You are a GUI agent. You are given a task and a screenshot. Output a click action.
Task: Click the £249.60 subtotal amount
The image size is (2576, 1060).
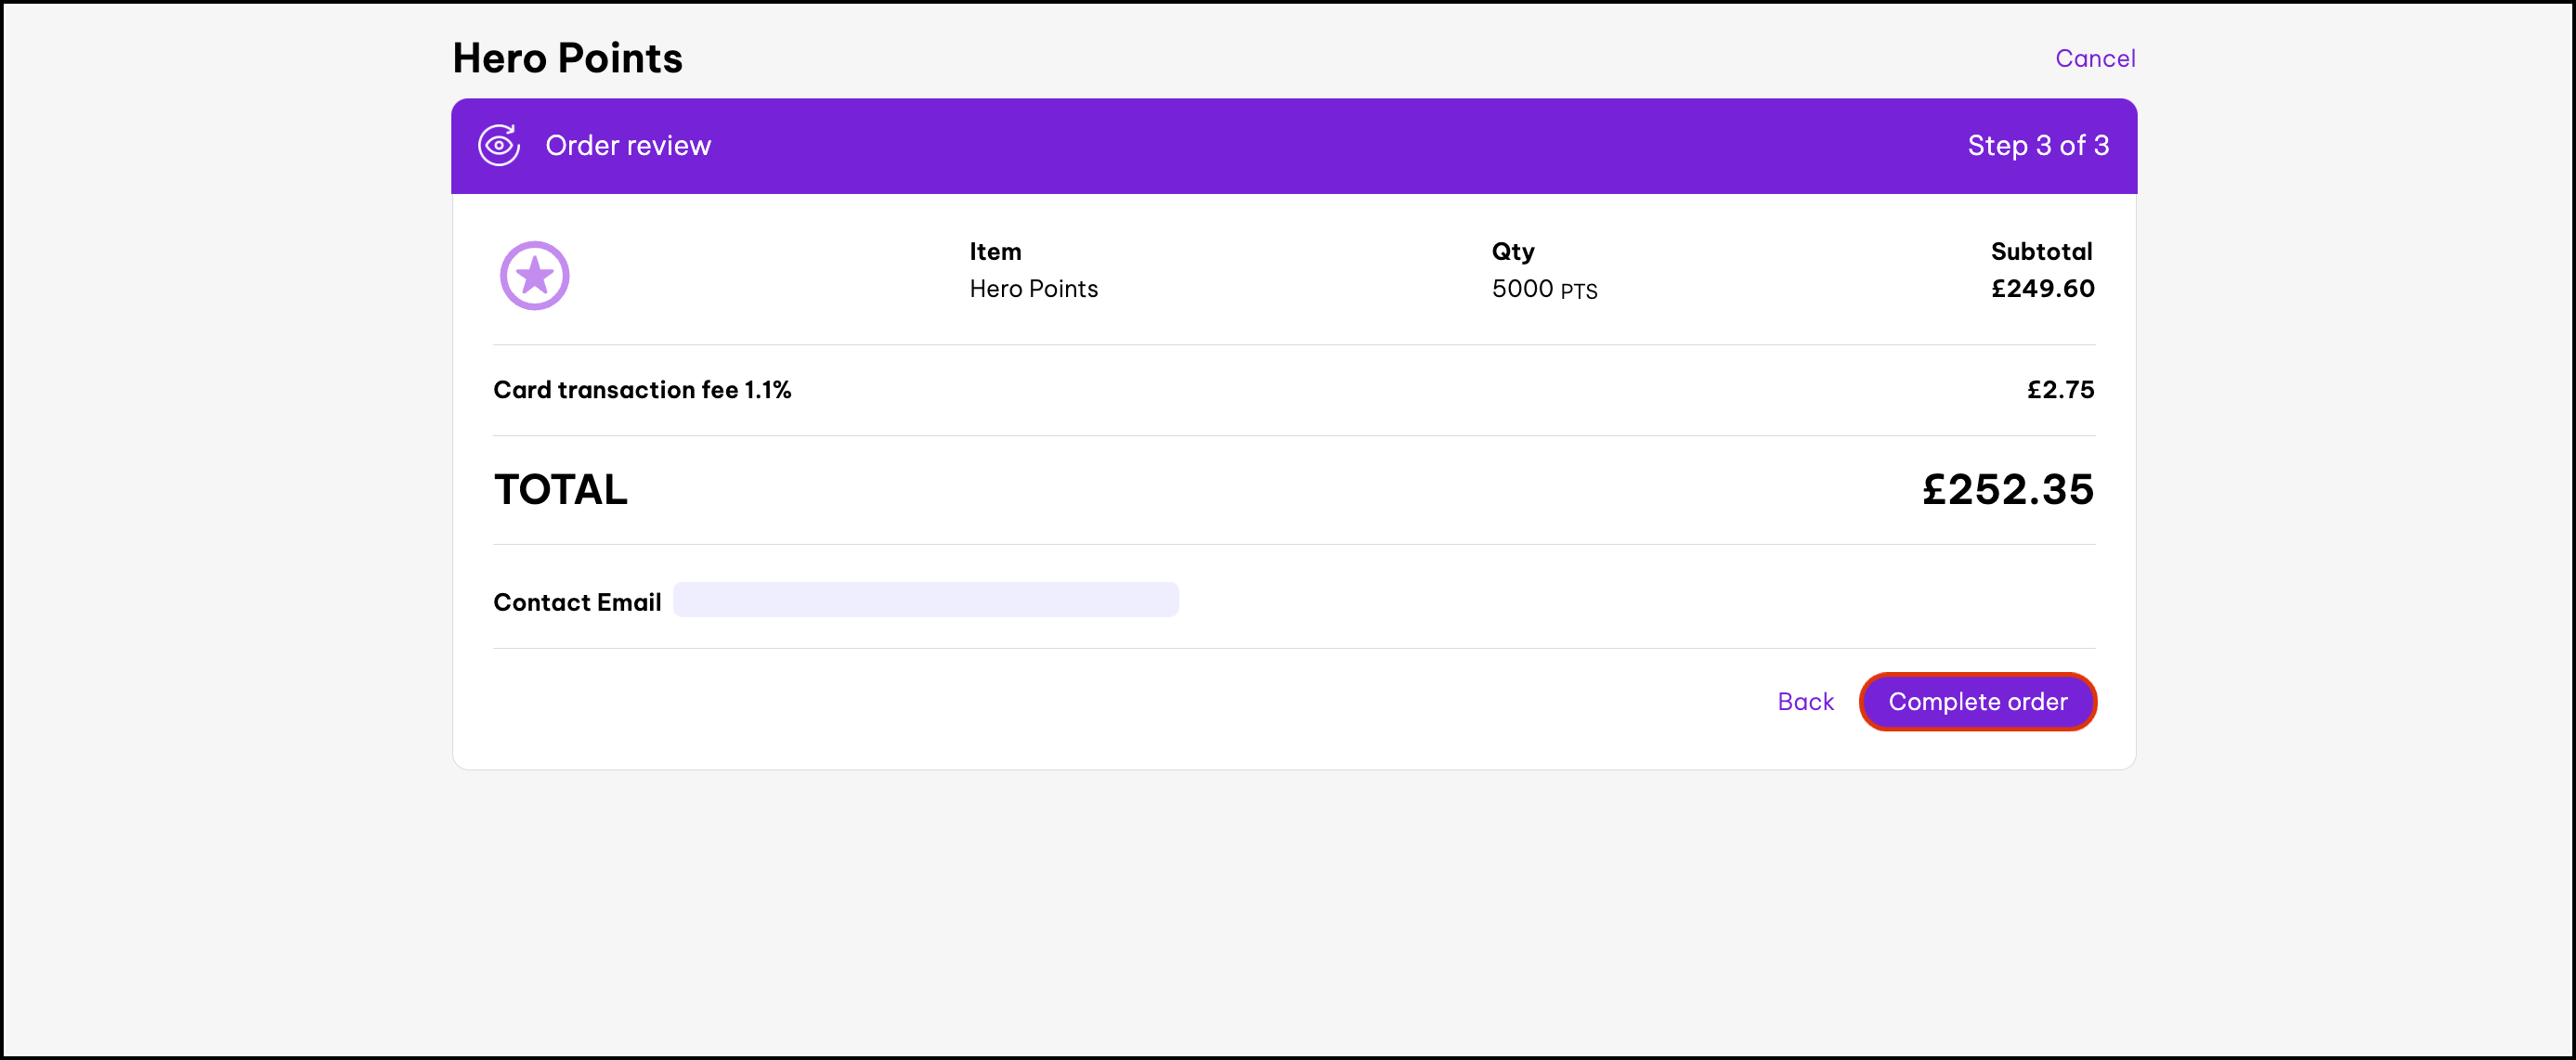(x=2041, y=289)
